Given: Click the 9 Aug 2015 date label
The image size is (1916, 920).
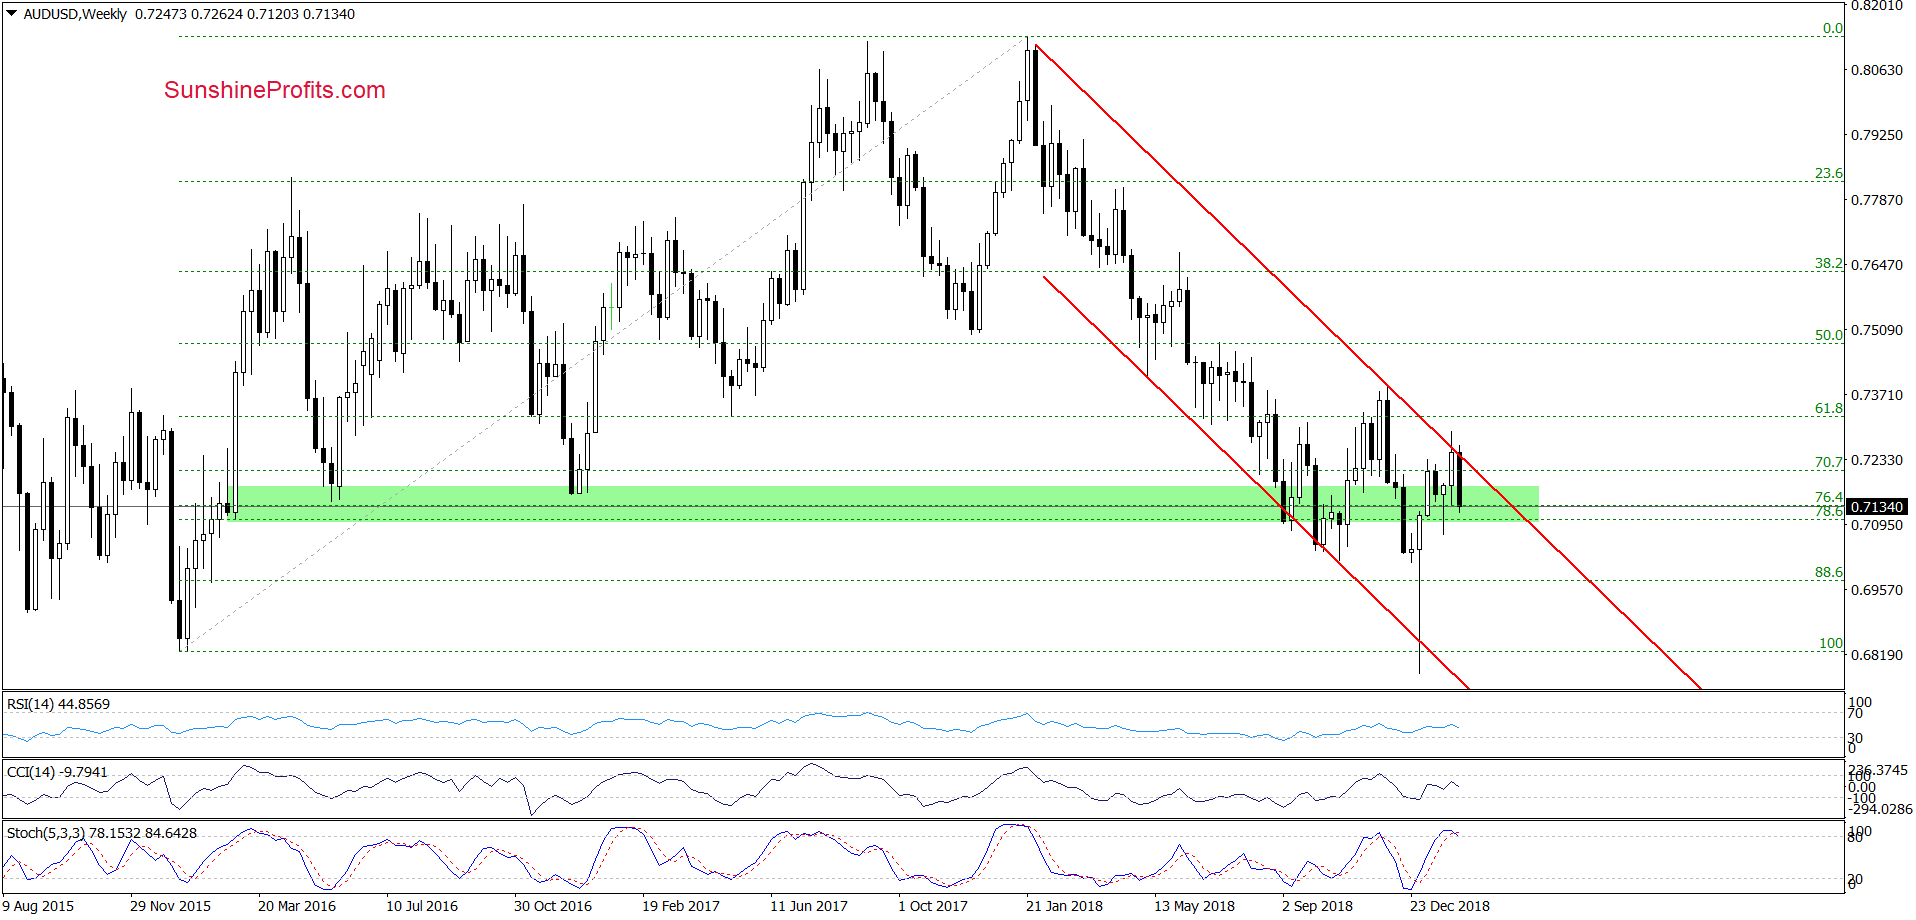Looking at the screenshot, I should tap(38, 906).
